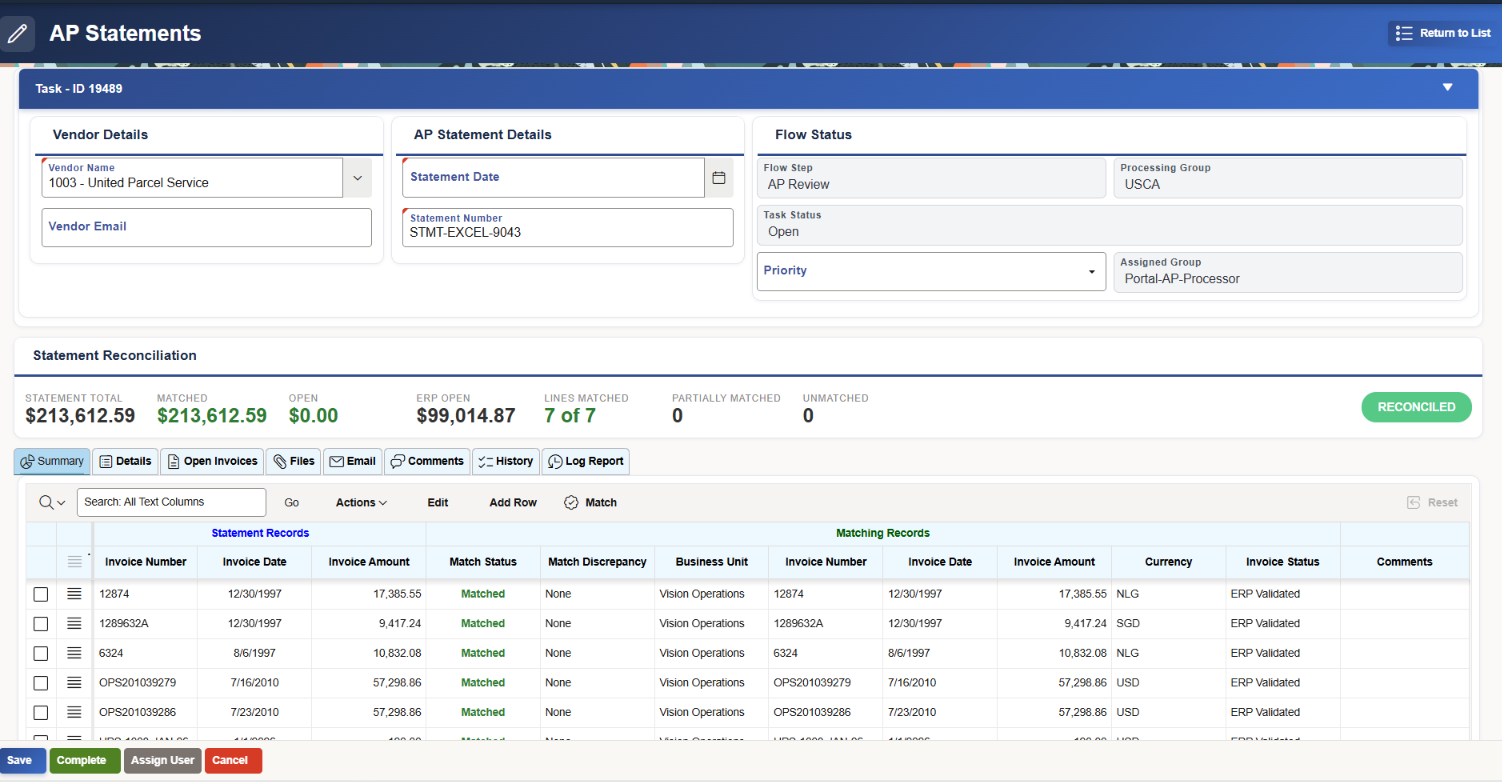Click the Assign User button

tap(163, 760)
